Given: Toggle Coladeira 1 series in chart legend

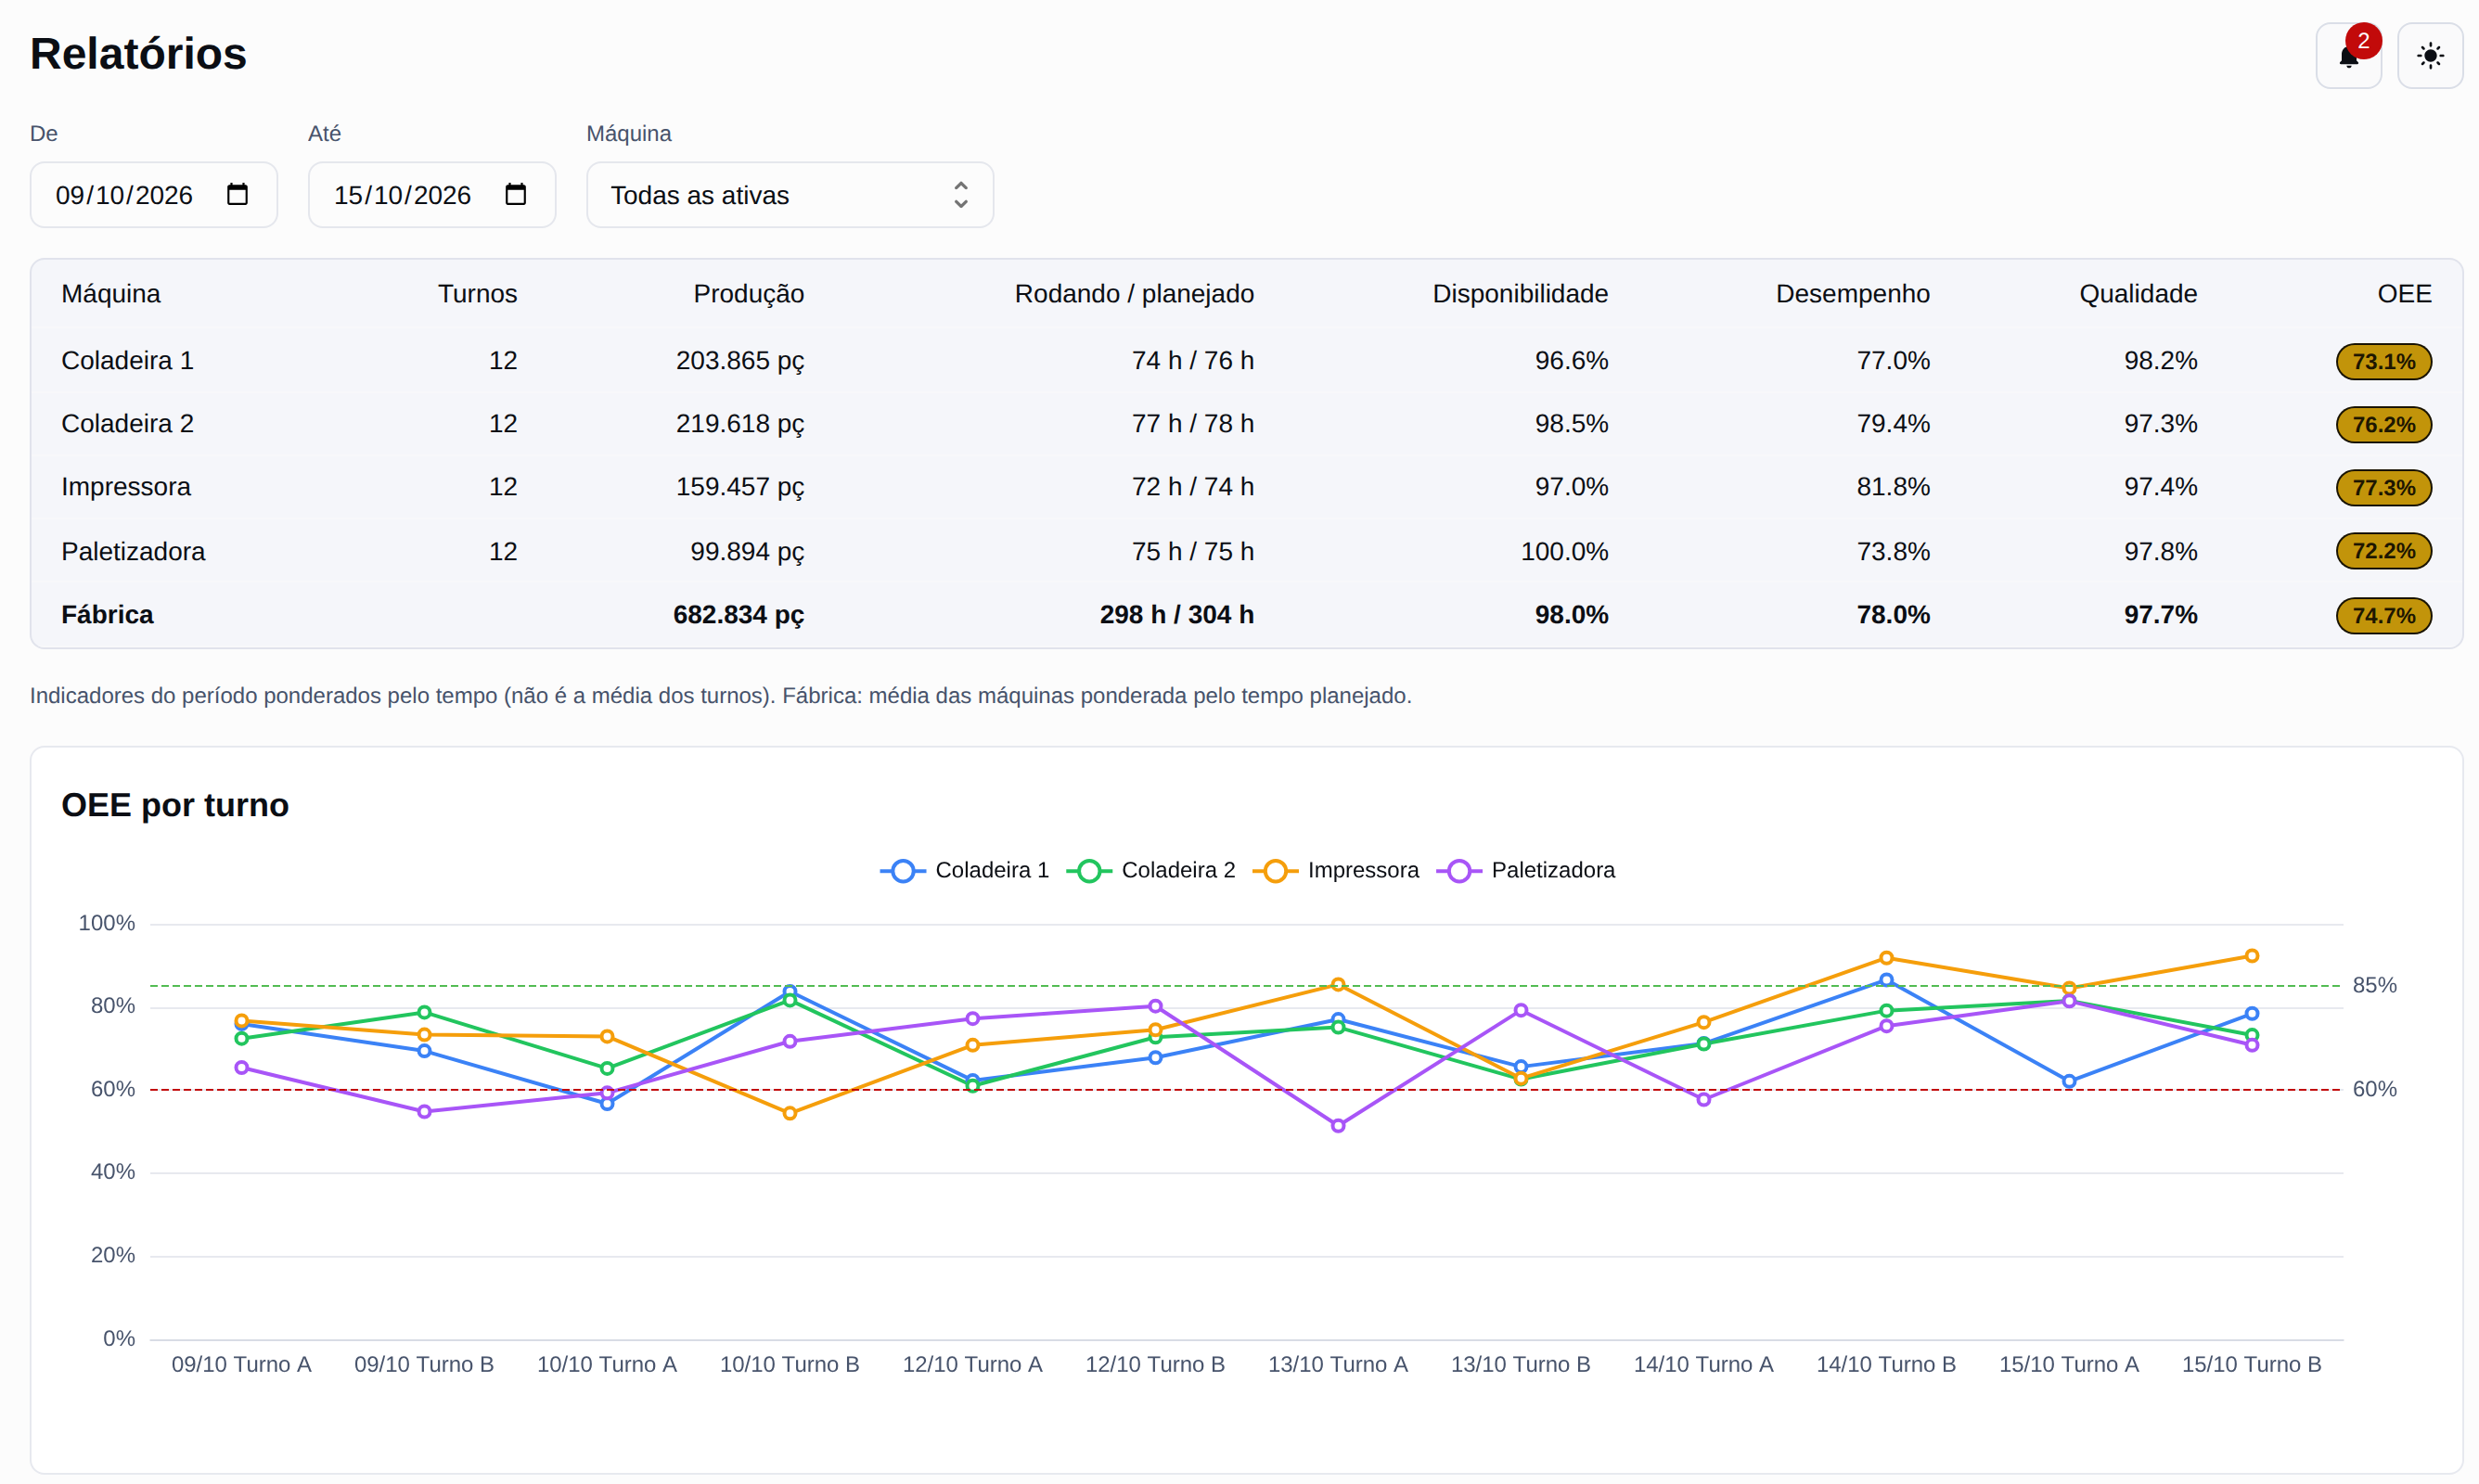Looking at the screenshot, I should point(964,870).
